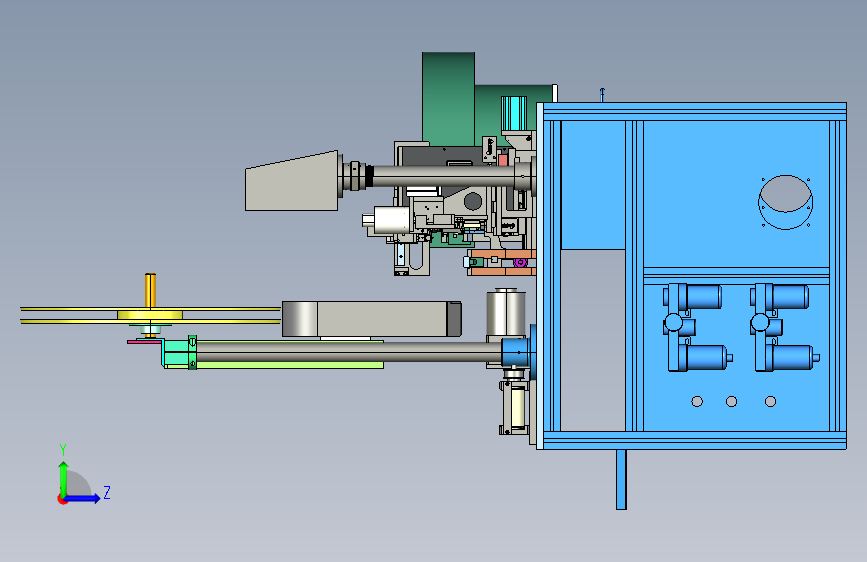
Task: Select the large oval opening in blue panel
Action: point(785,202)
